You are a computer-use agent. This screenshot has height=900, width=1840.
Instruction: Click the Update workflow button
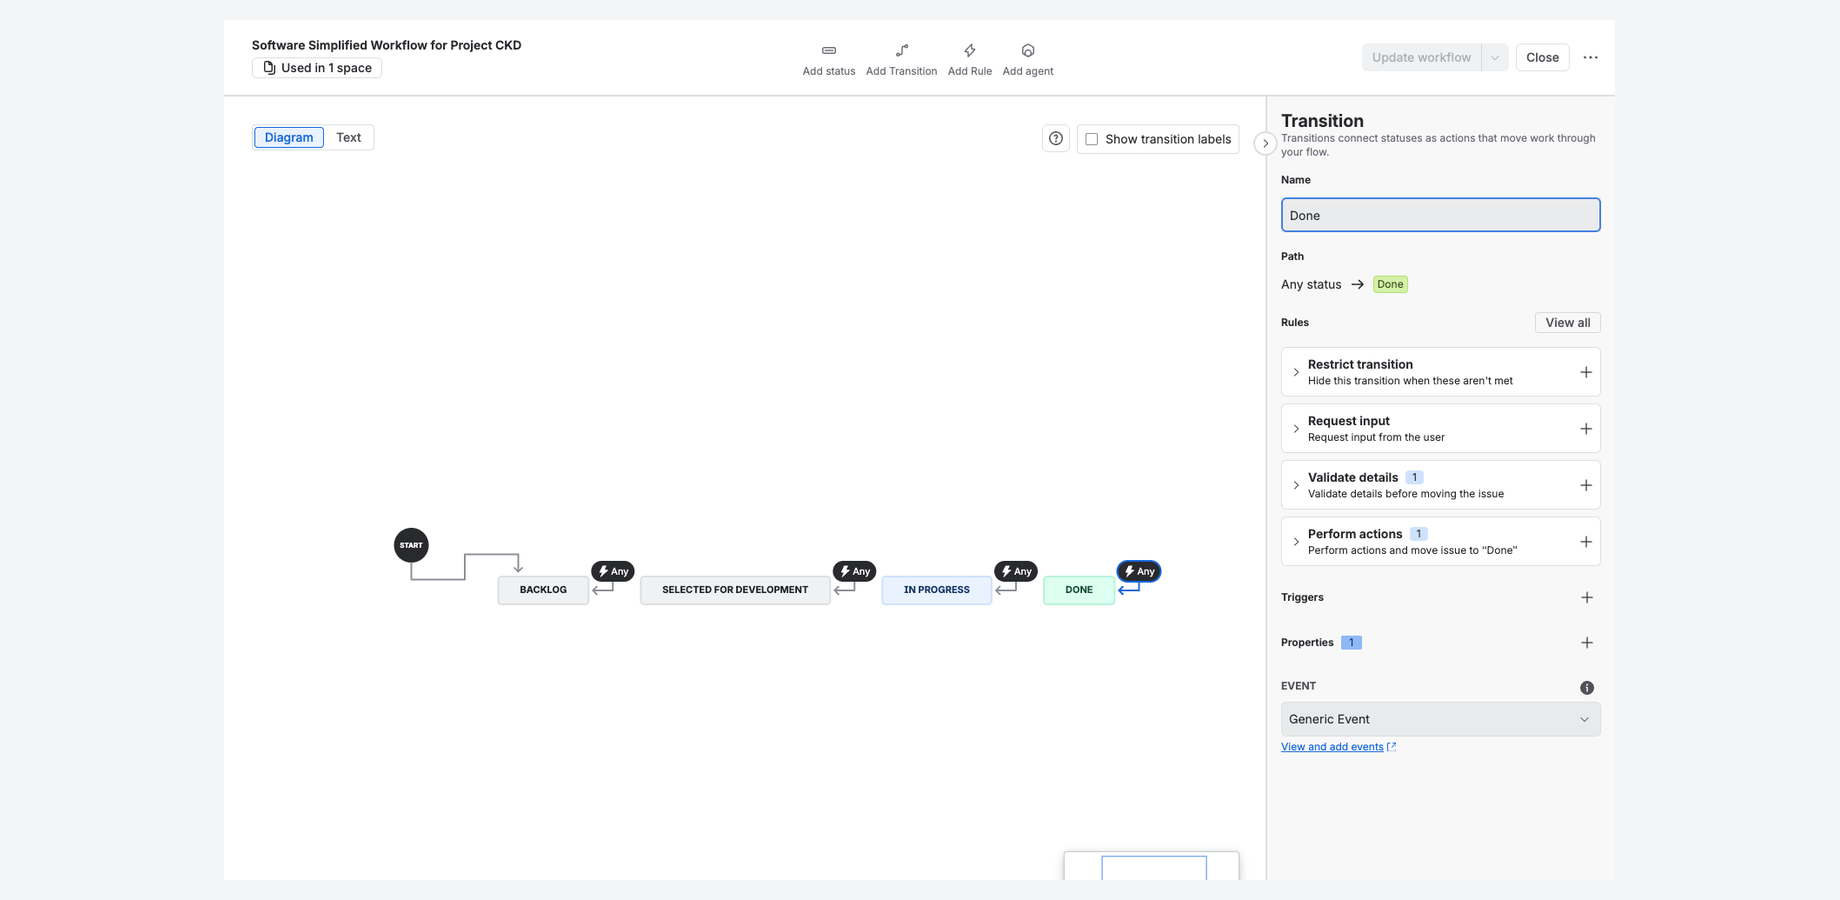pos(1421,58)
